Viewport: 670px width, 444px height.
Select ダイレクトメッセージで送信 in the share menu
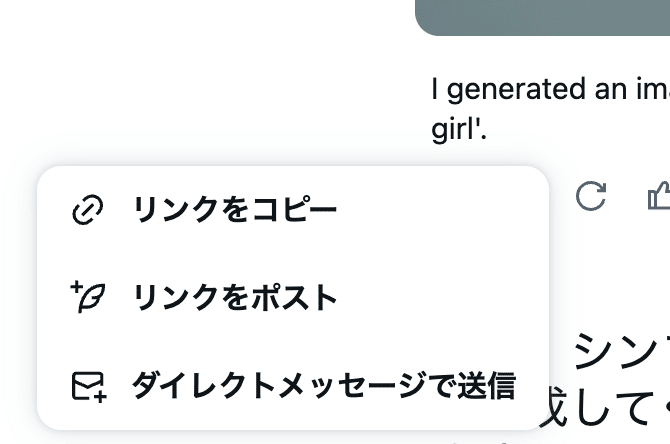coord(322,386)
